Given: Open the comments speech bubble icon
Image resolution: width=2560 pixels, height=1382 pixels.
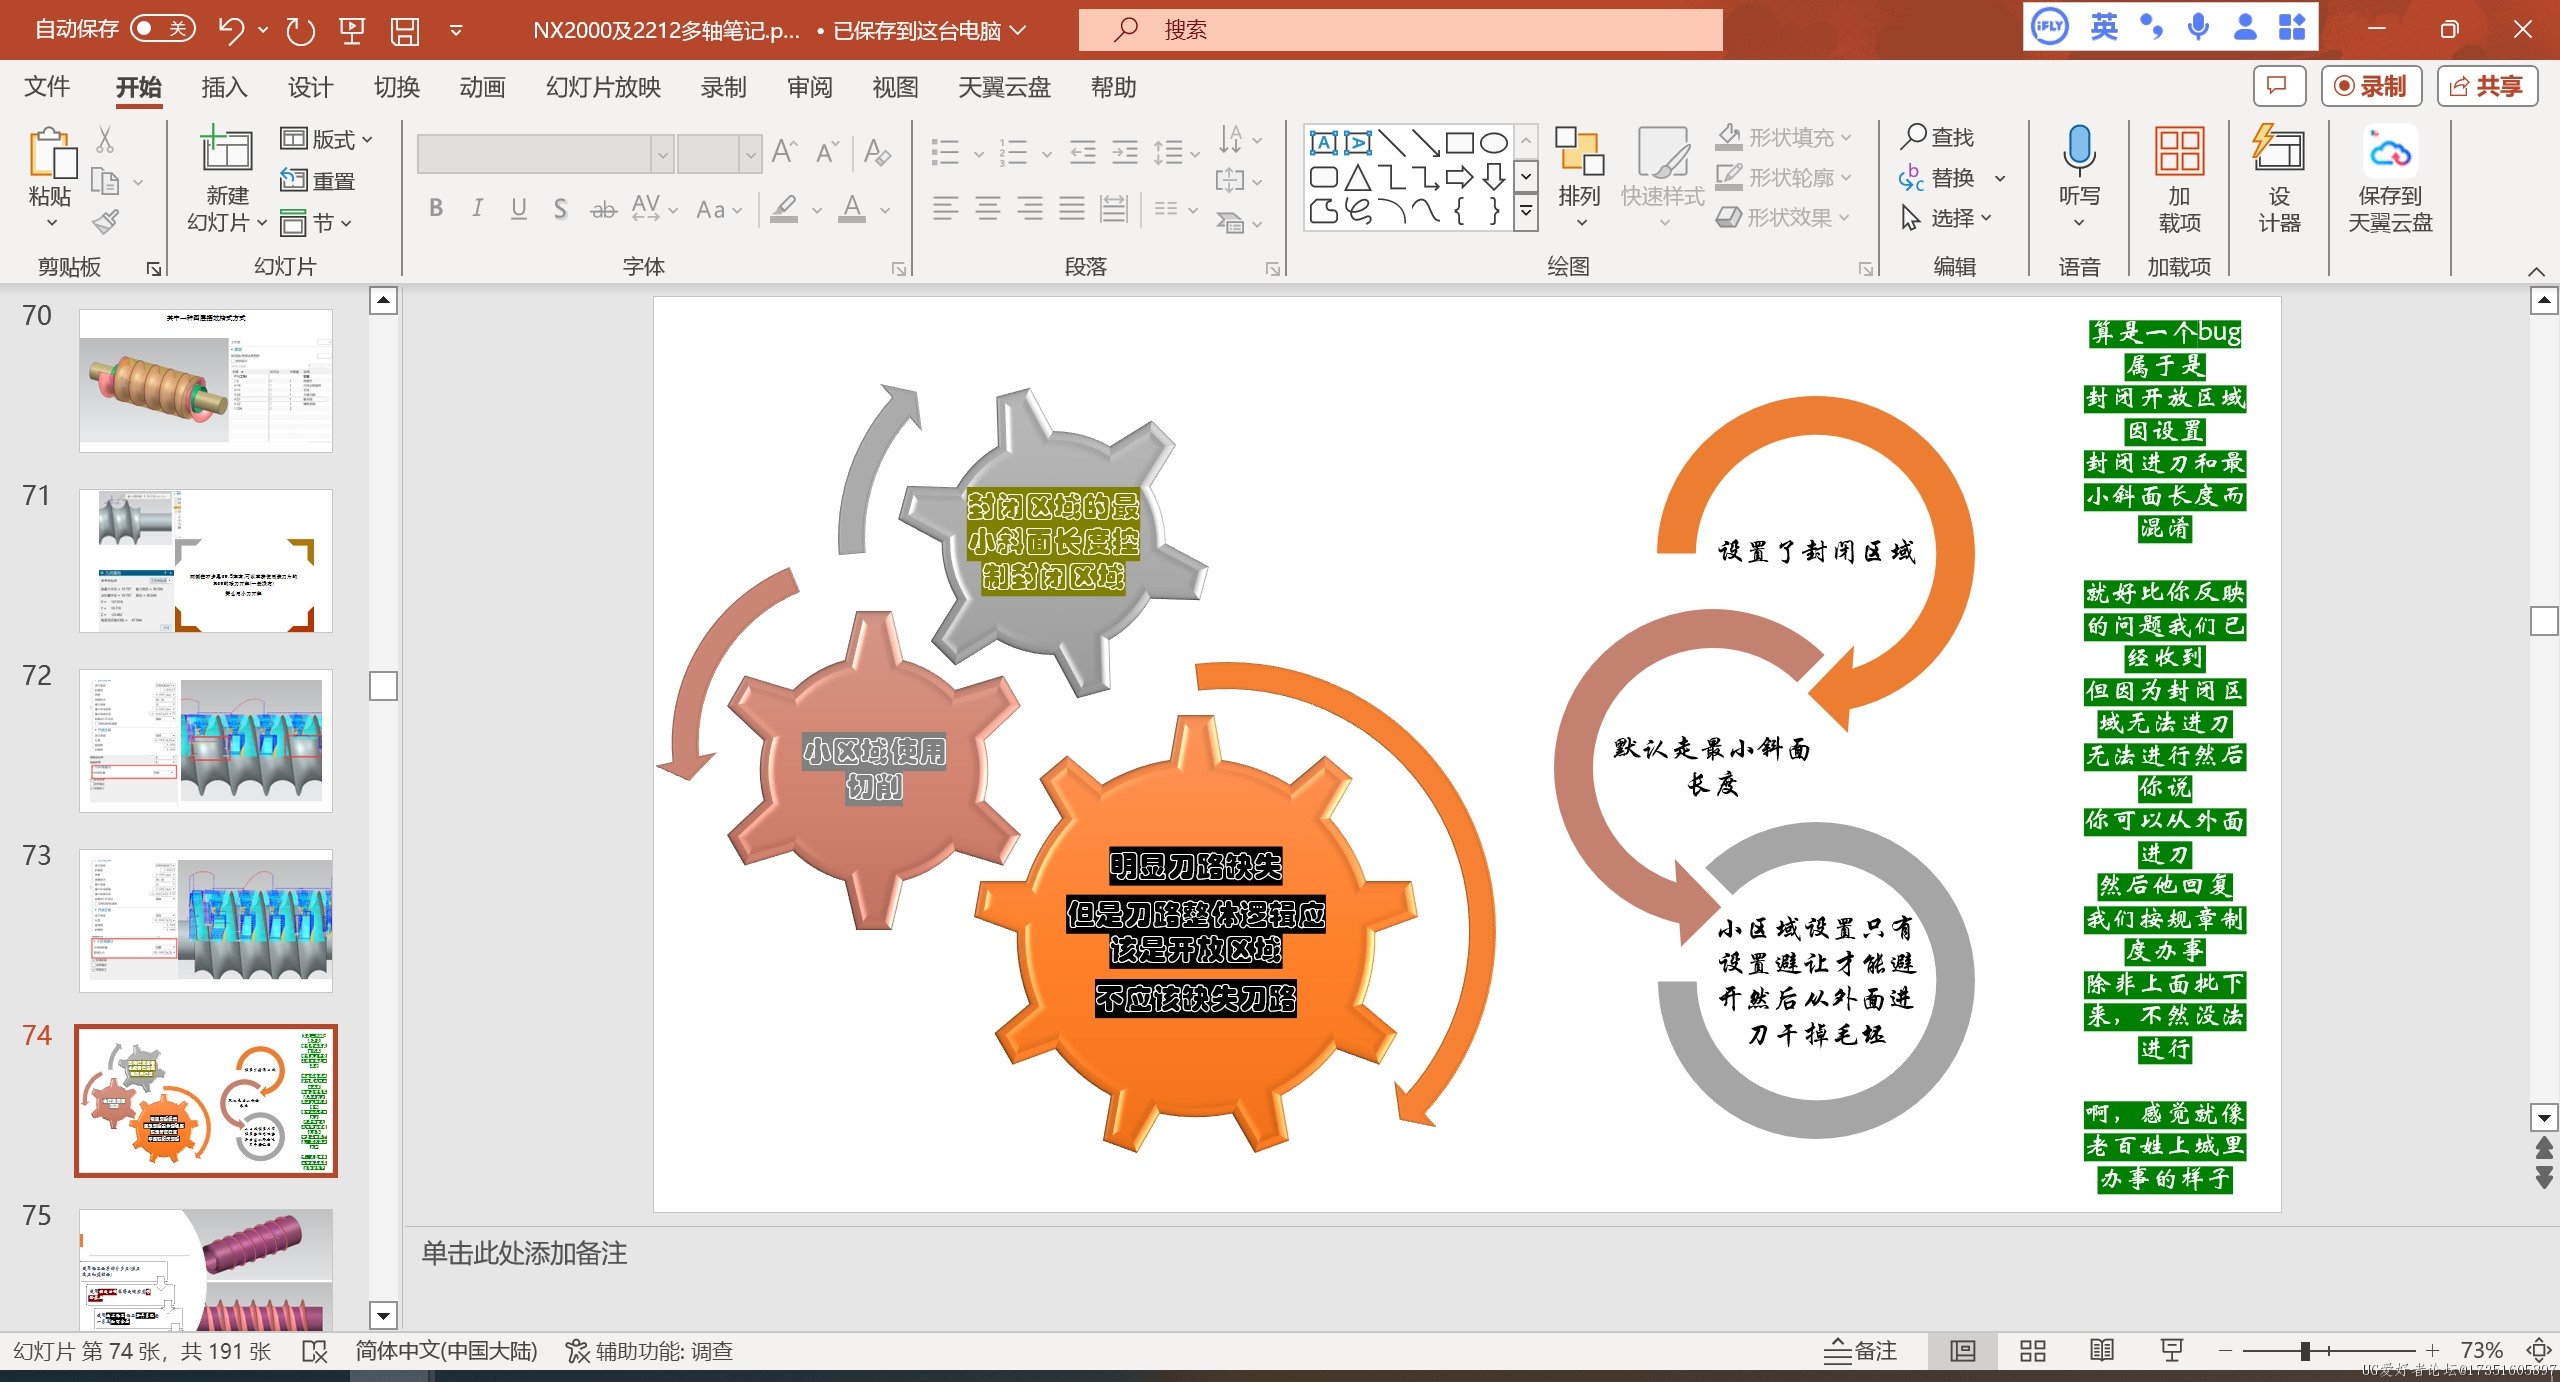Looking at the screenshot, I should (2279, 86).
